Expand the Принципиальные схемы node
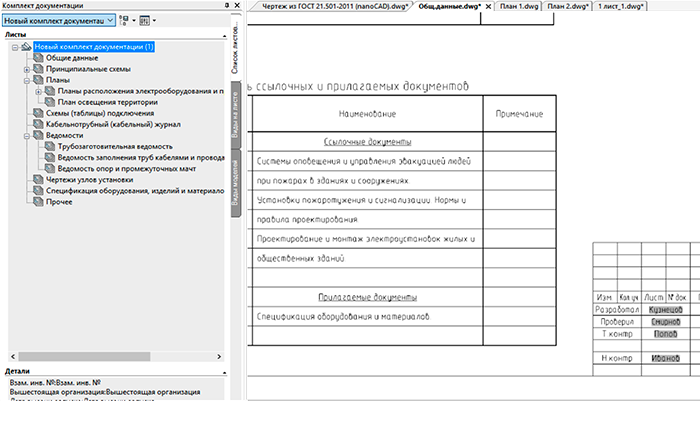Image resolution: width=700 pixels, height=448 pixels. (27, 69)
